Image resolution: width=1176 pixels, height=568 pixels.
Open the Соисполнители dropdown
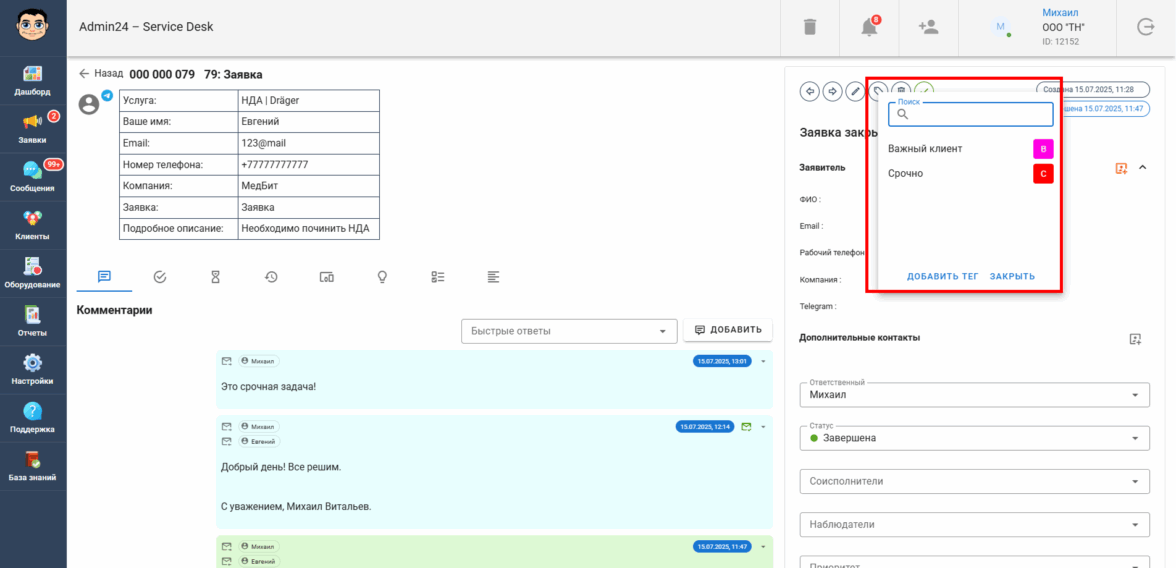click(975, 481)
